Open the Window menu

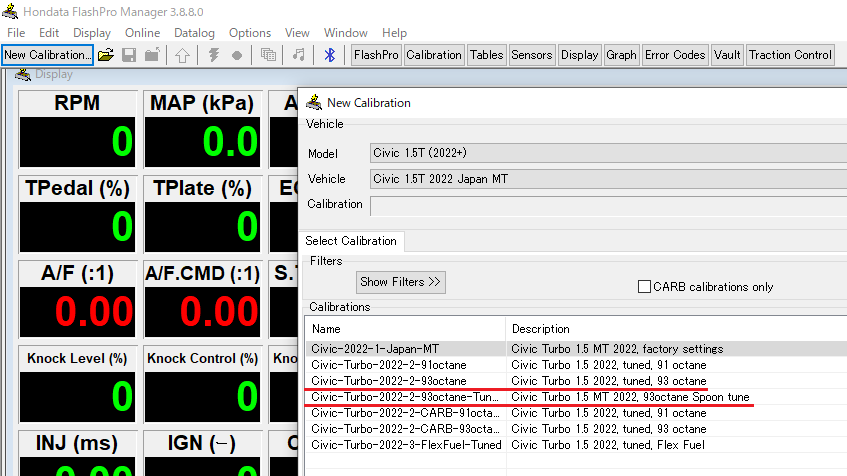[x=346, y=33]
